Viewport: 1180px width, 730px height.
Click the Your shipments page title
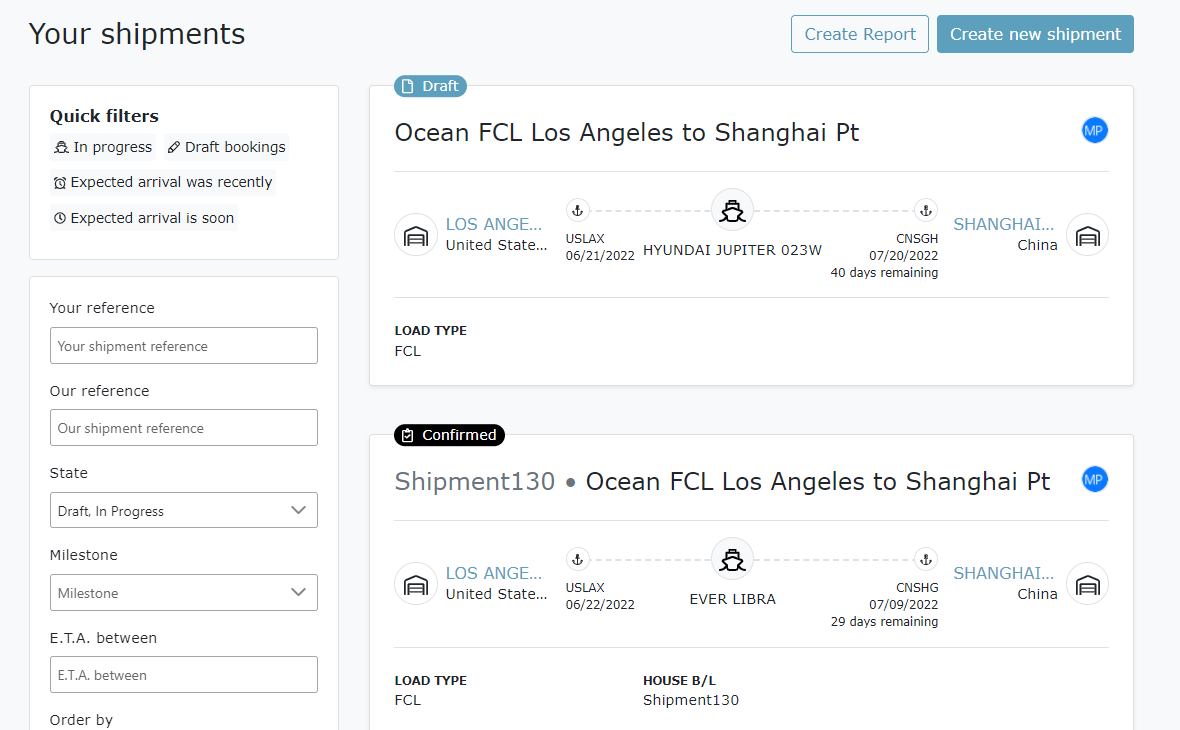coord(137,34)
